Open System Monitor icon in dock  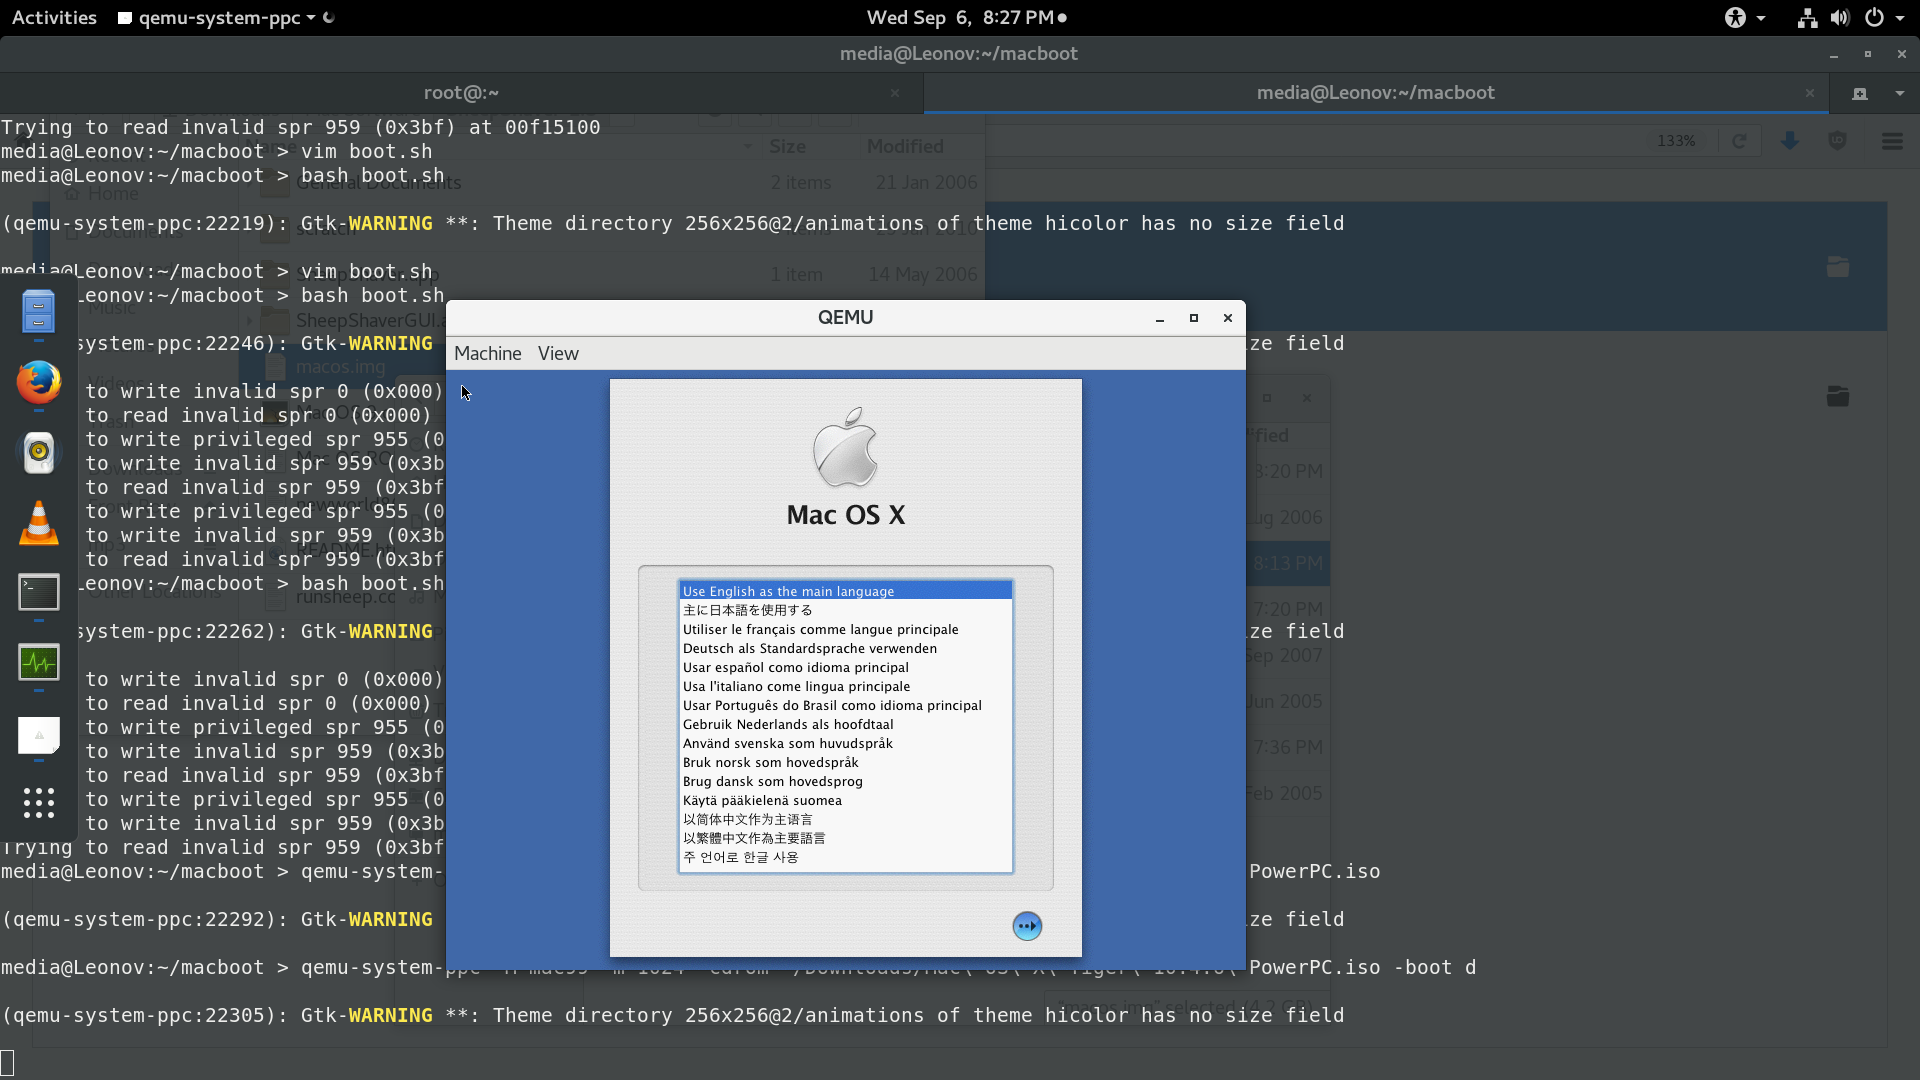(39, 662)
